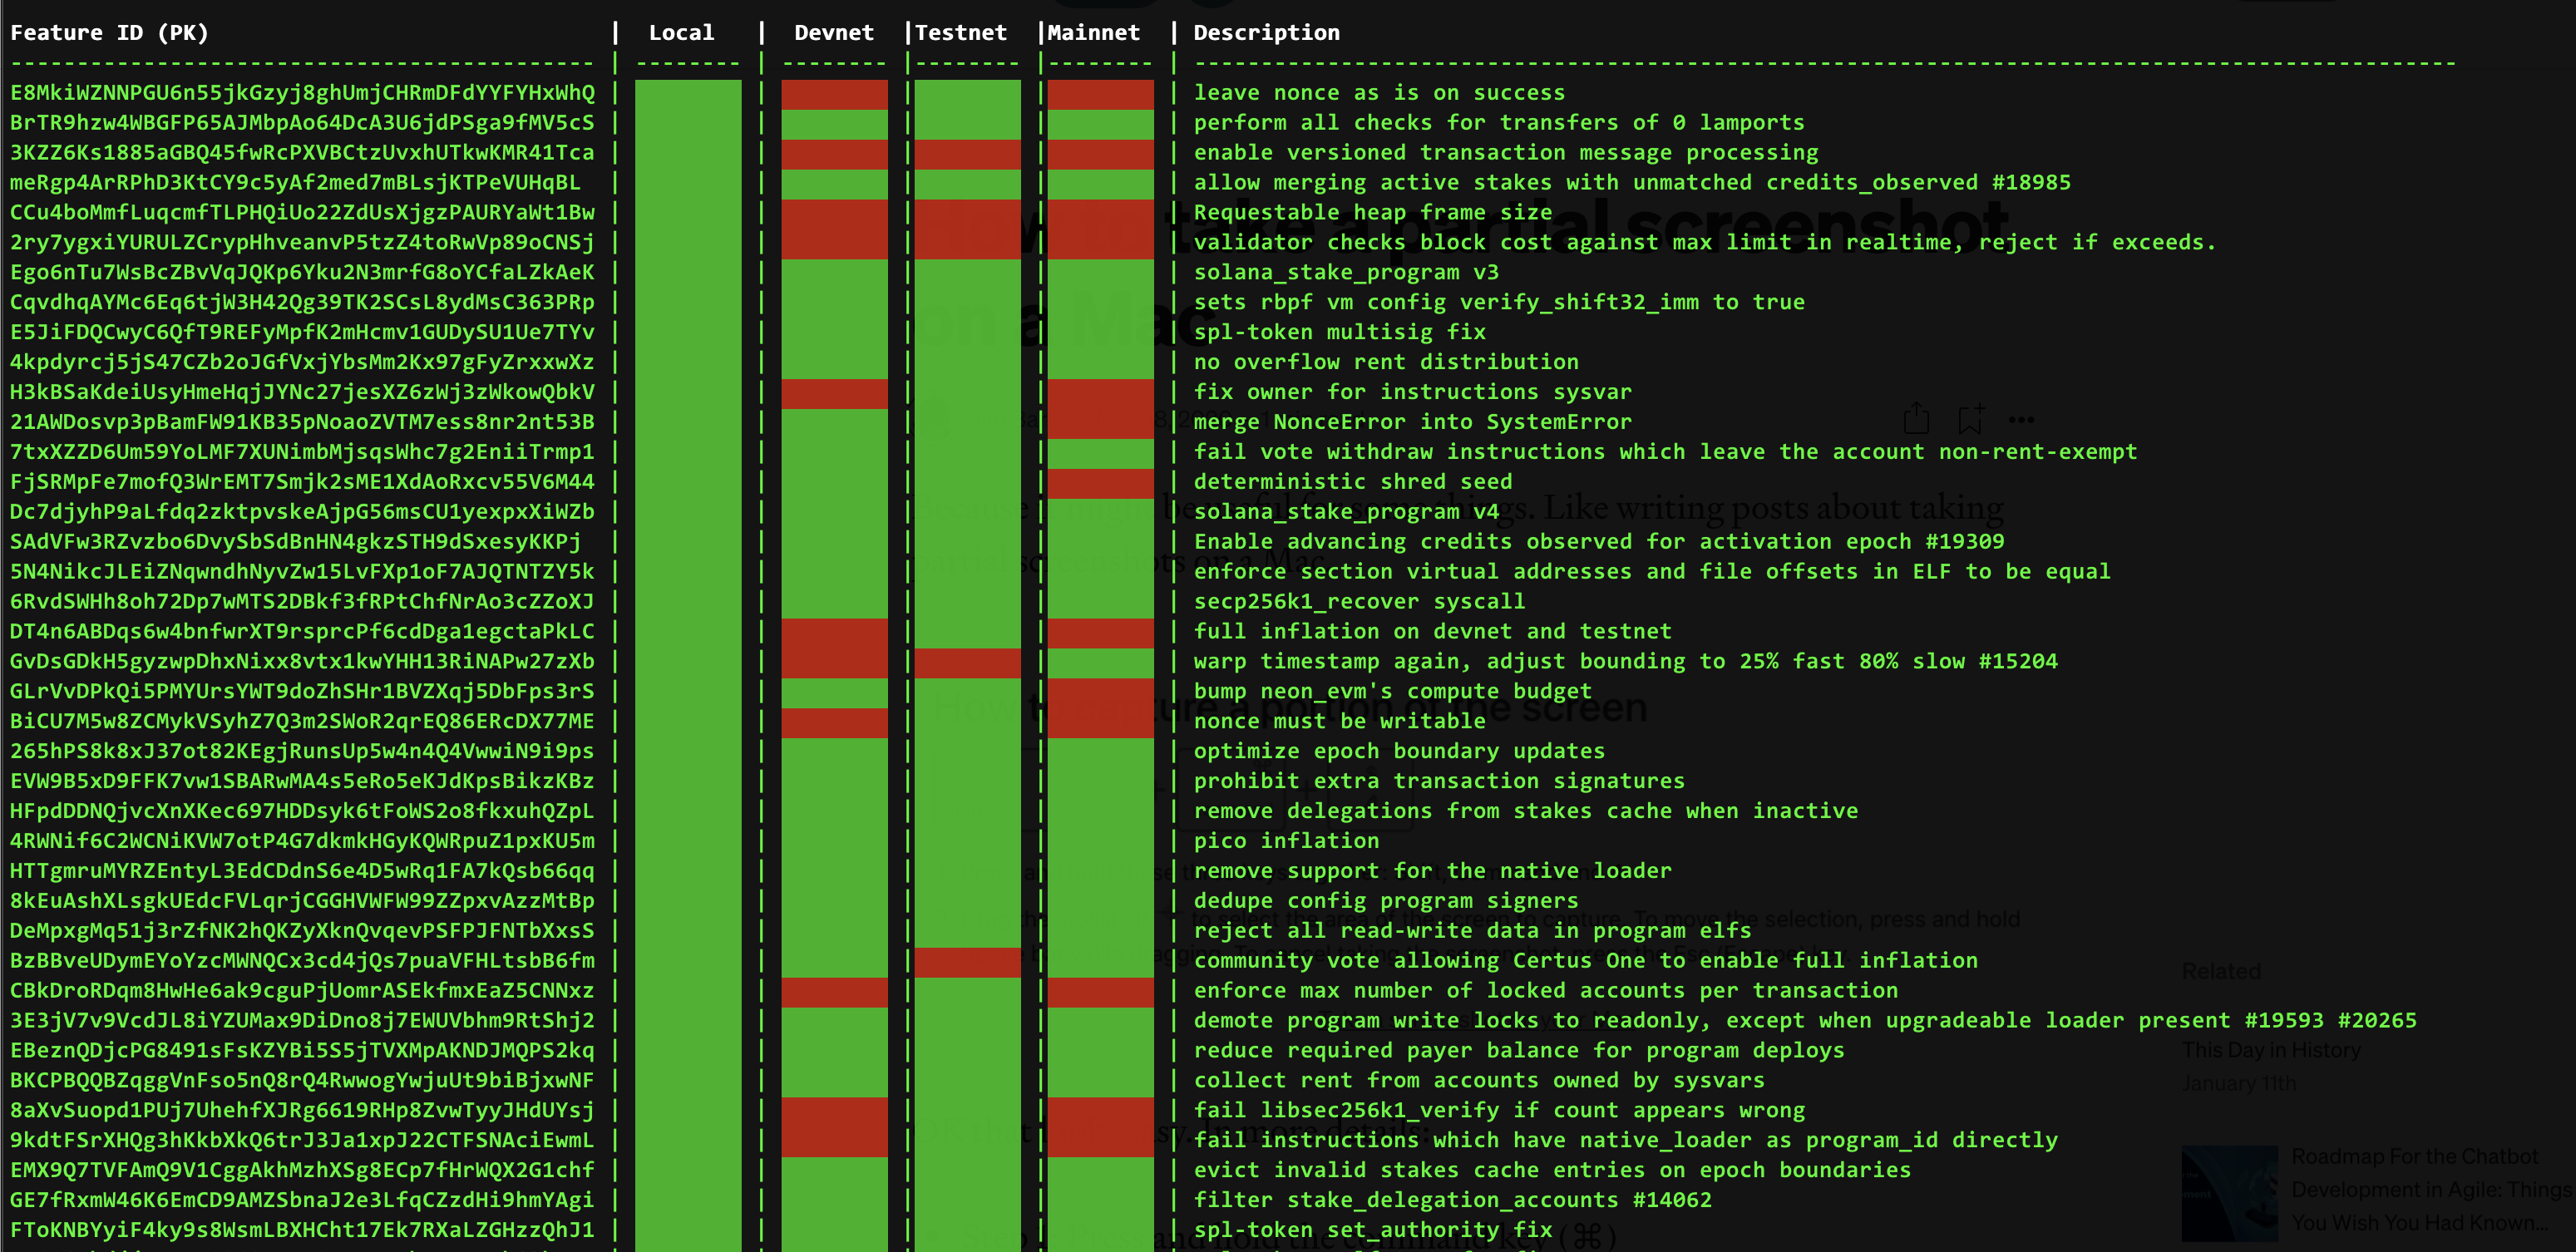Screen dimensions: 2576x1252
Task: Select feature ID EBeznQDjcPG8491sFsKZYBi5S5jTVXMpAKNDJMQPS2kq
Action: pyautogui.click(x=302, y=1051)
